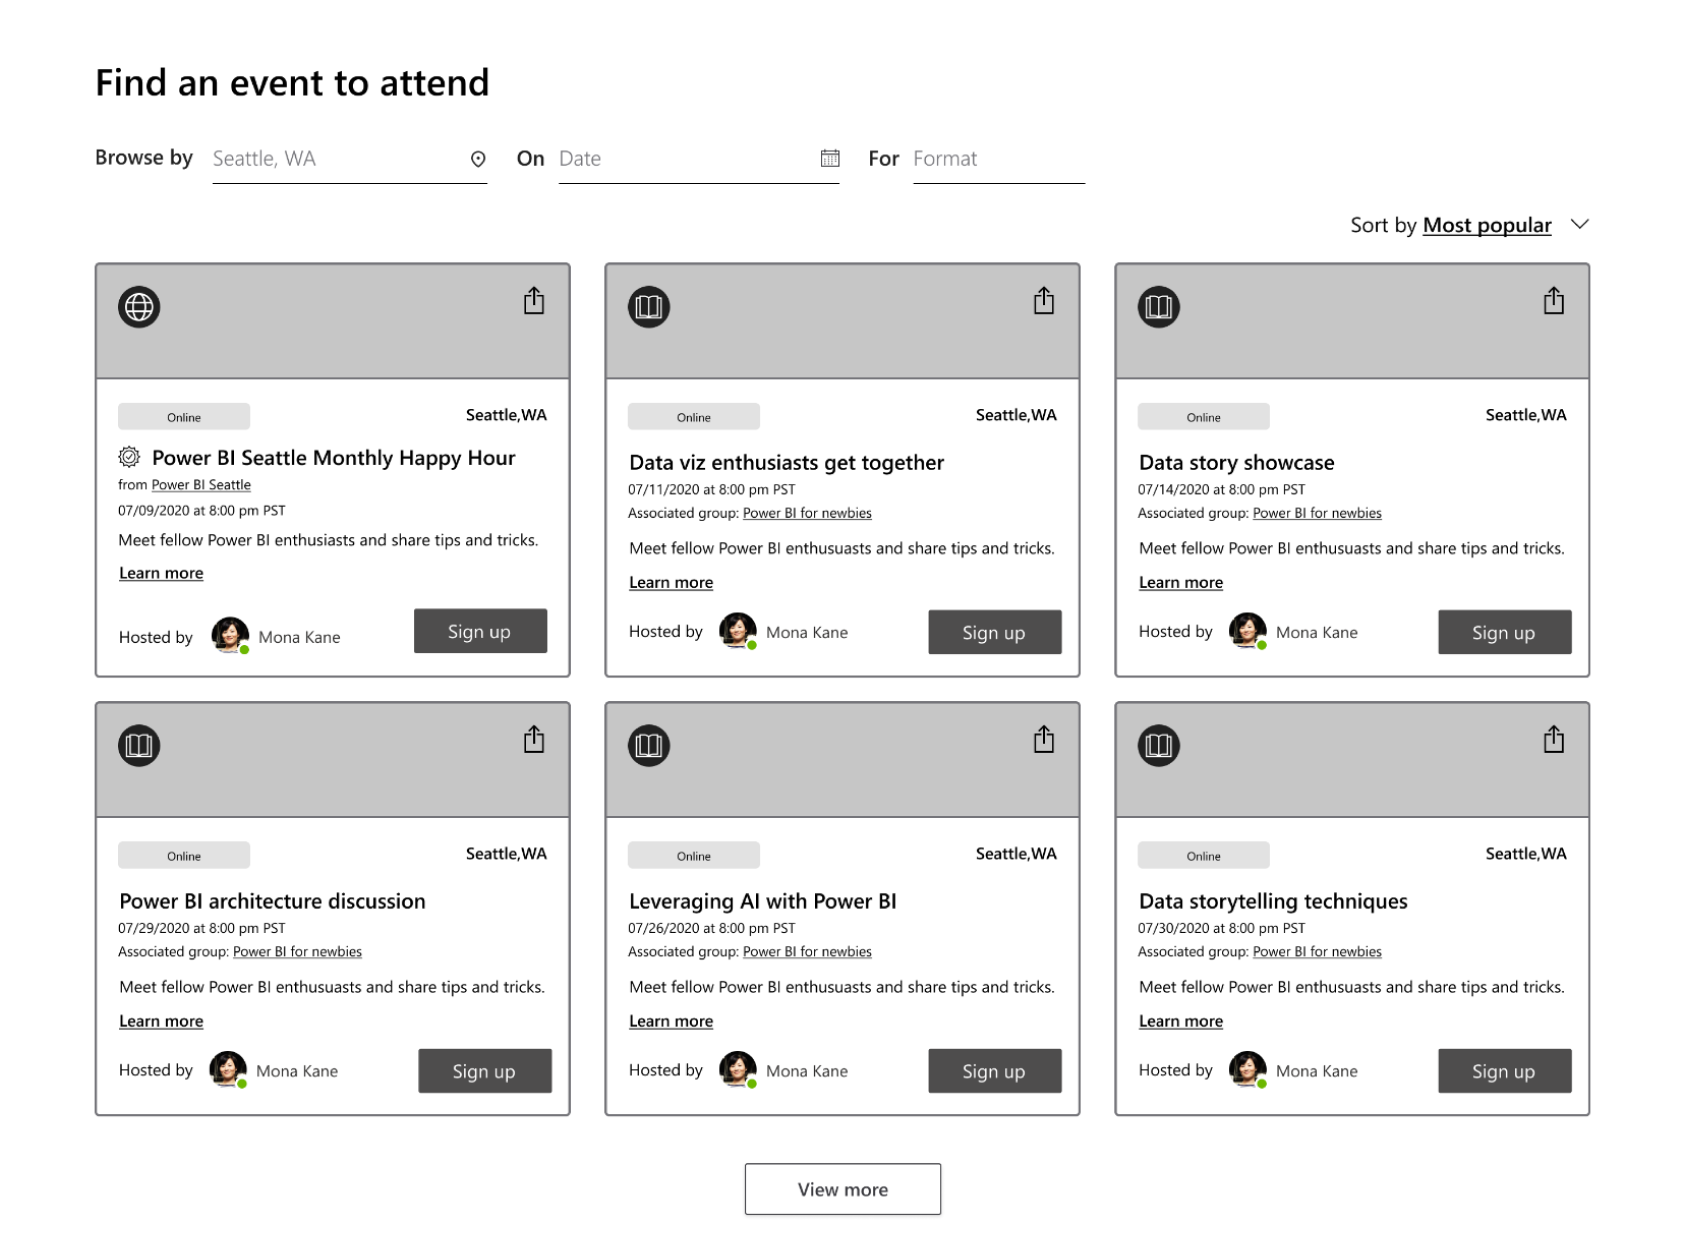Share the Data storytelling techniques event
Viewport: 1684px width, 1240px height.
pyautogui.click(x=1553, y=740)
